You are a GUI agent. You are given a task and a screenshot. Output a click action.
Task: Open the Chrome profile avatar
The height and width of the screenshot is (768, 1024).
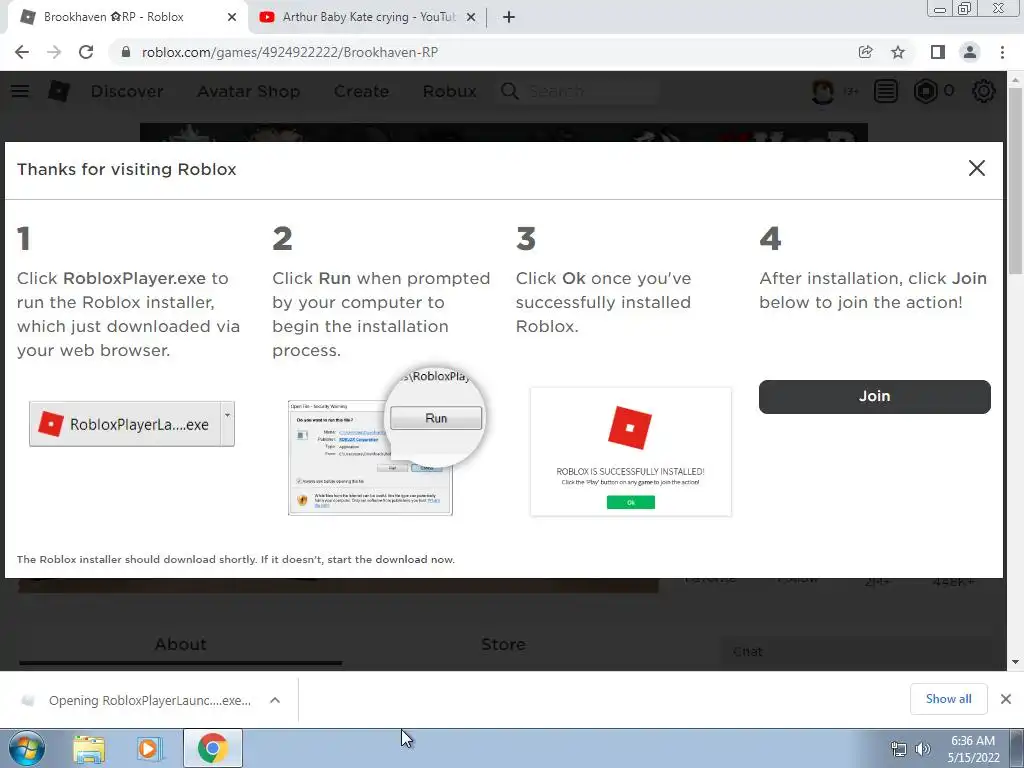(970, 52)
